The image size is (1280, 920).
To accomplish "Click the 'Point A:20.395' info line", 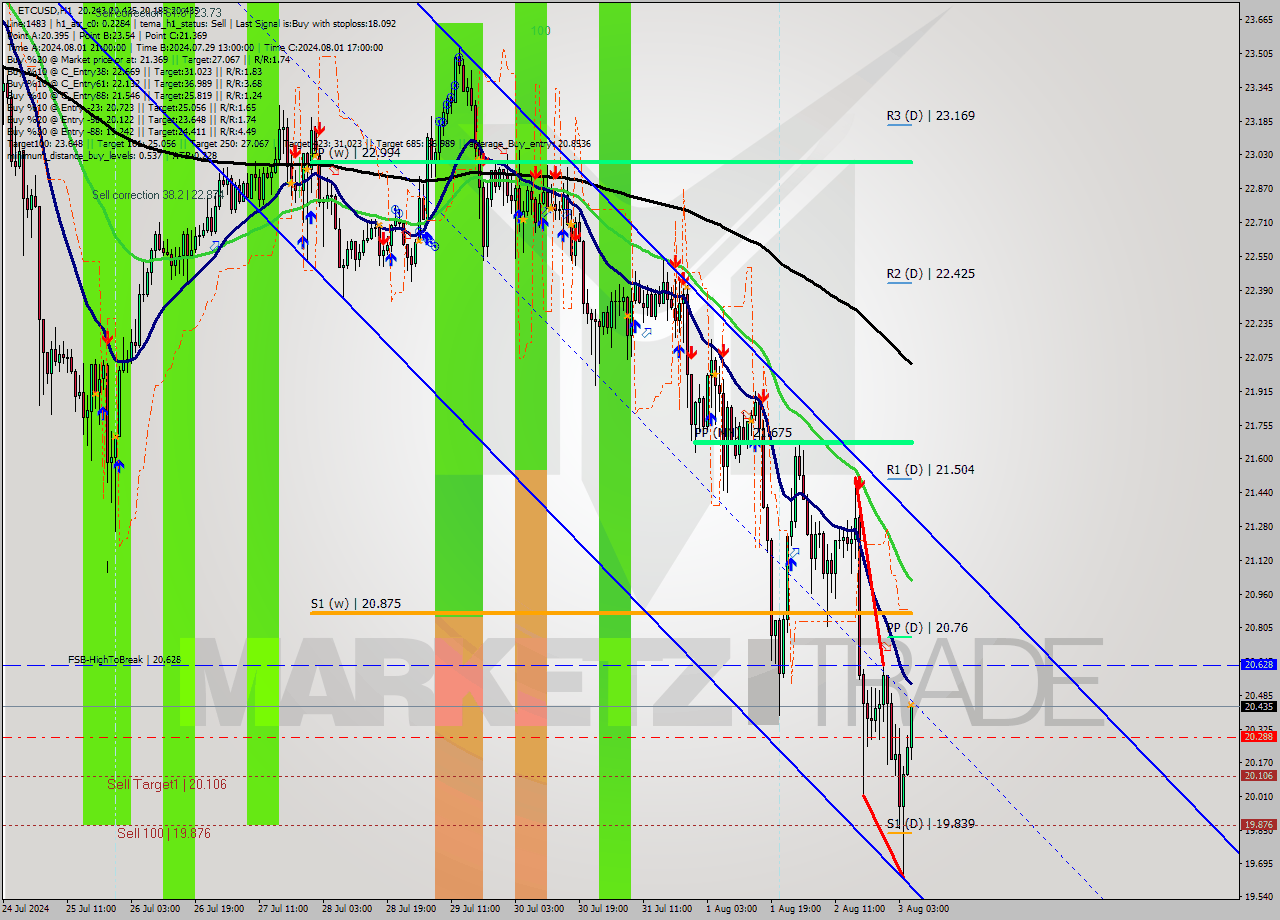I will pyautogui.click(x=40, y=35).
